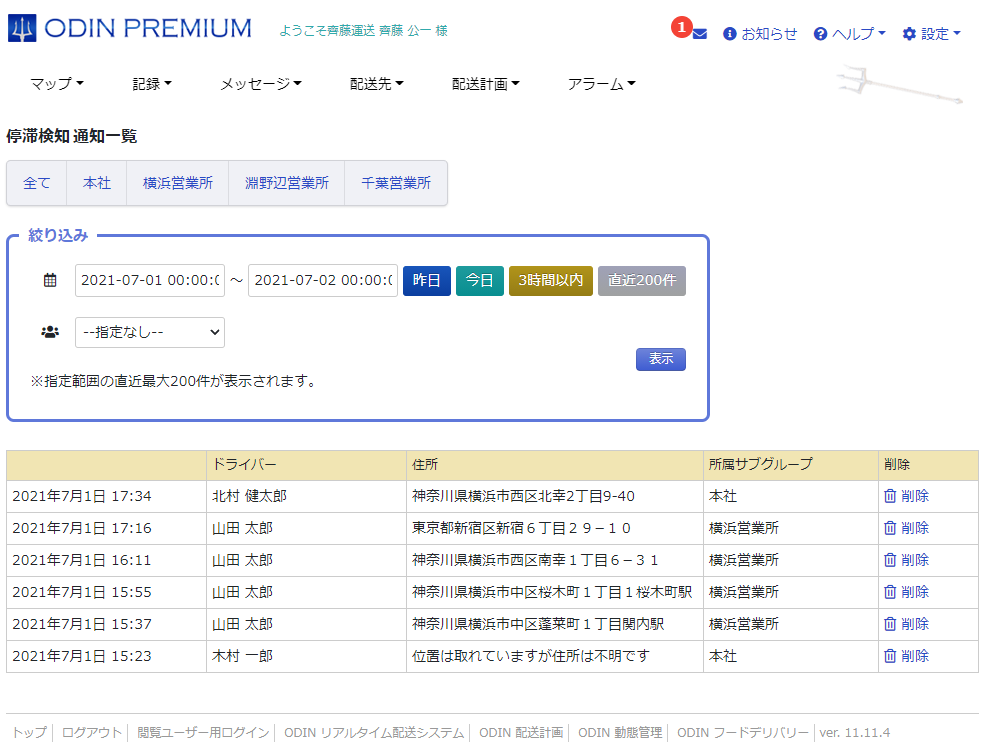Open the mail notification envelope icon
This screenshot has width=985, height=749.
tap(699, 34)
